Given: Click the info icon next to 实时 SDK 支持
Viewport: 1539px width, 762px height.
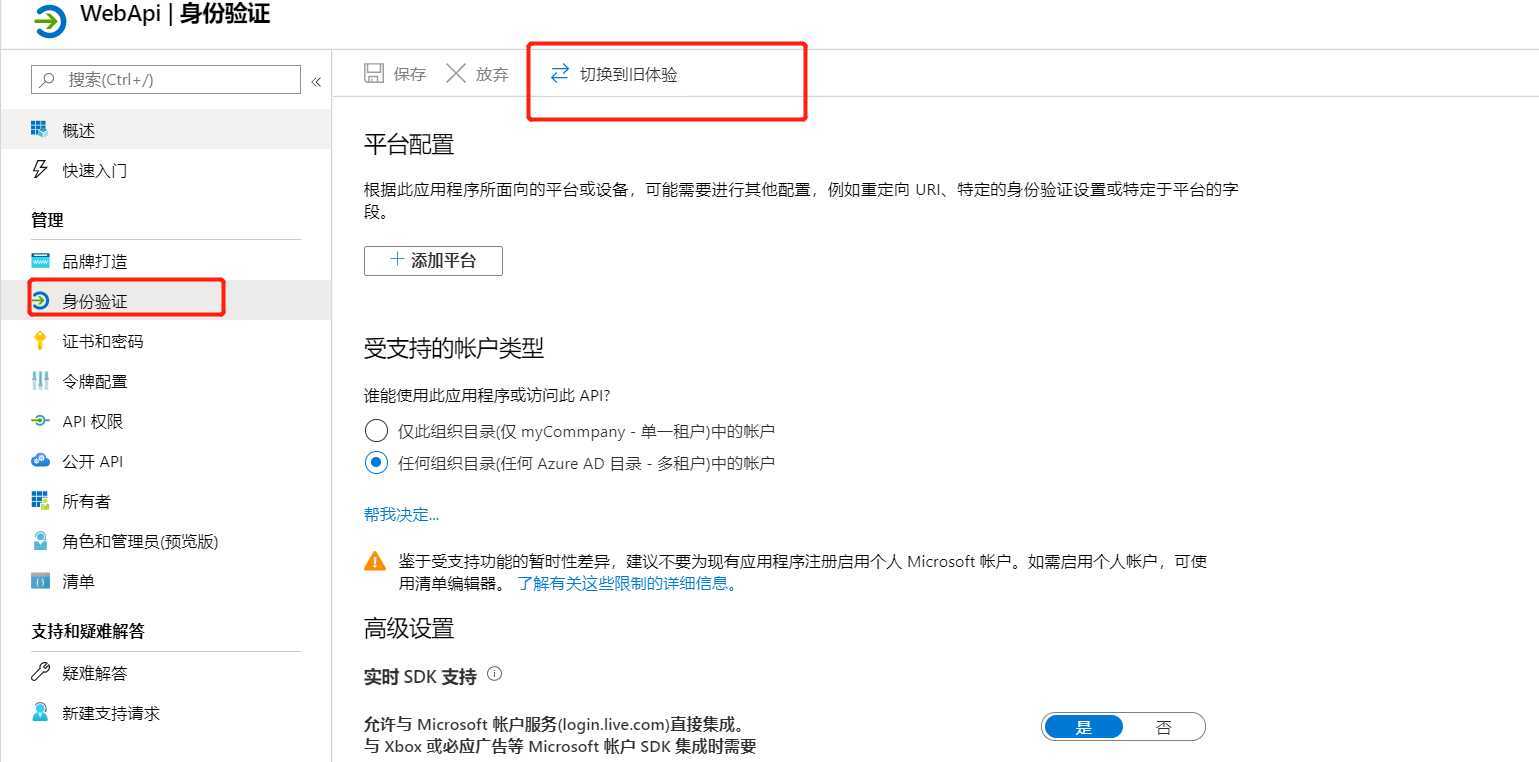Looking at the screenshot, I should pyautogui.click(x=494, y=675).
